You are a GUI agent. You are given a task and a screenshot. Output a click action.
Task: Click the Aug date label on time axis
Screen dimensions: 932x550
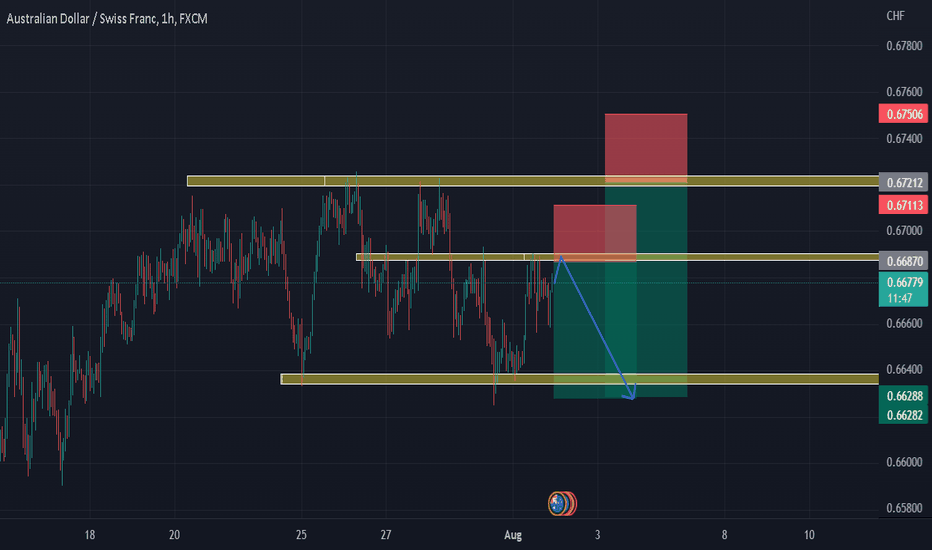[x=513, y=535]
